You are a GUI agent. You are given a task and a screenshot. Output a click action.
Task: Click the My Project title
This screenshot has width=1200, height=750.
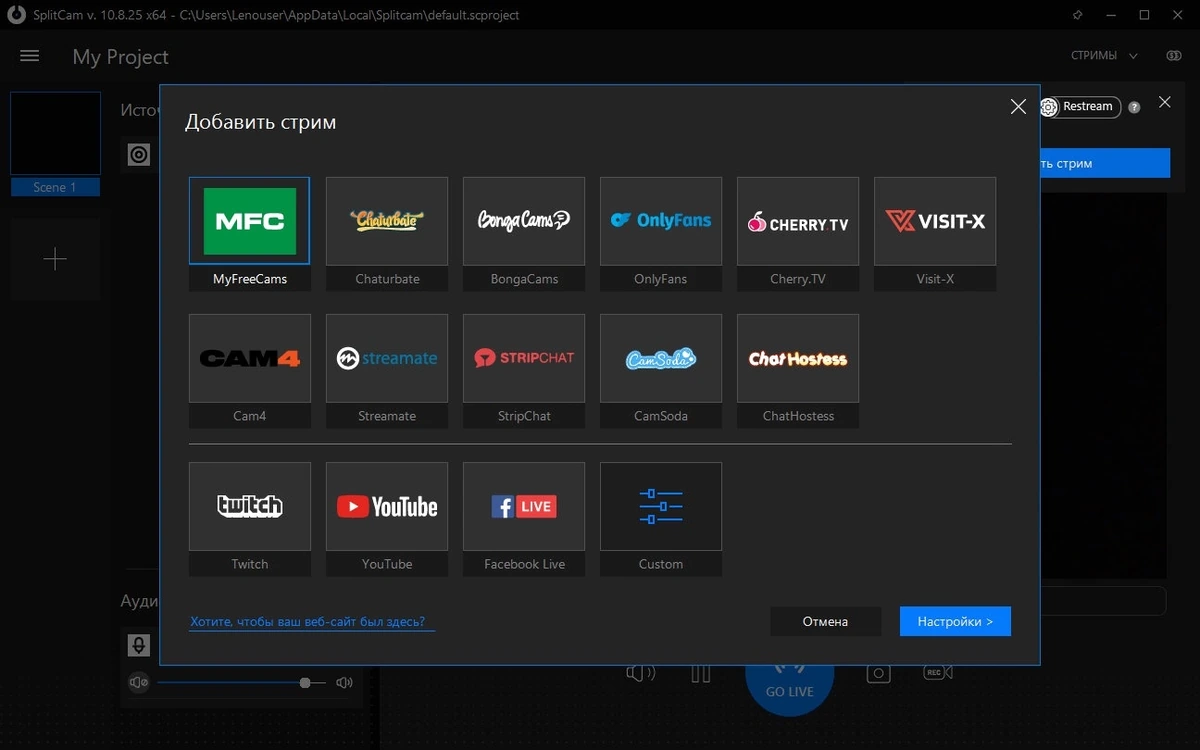coord(121,57)
